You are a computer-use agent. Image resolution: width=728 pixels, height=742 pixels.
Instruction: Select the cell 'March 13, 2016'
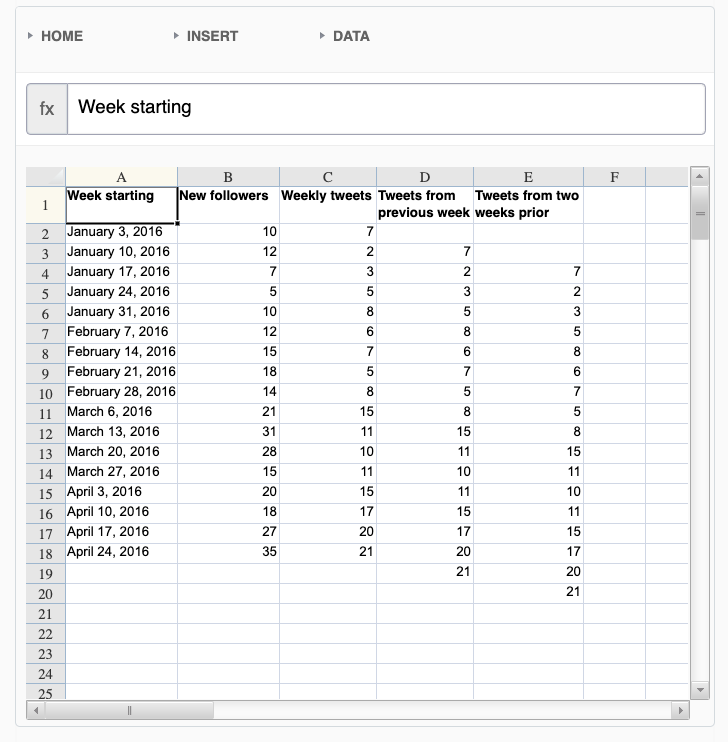[122, 433]
